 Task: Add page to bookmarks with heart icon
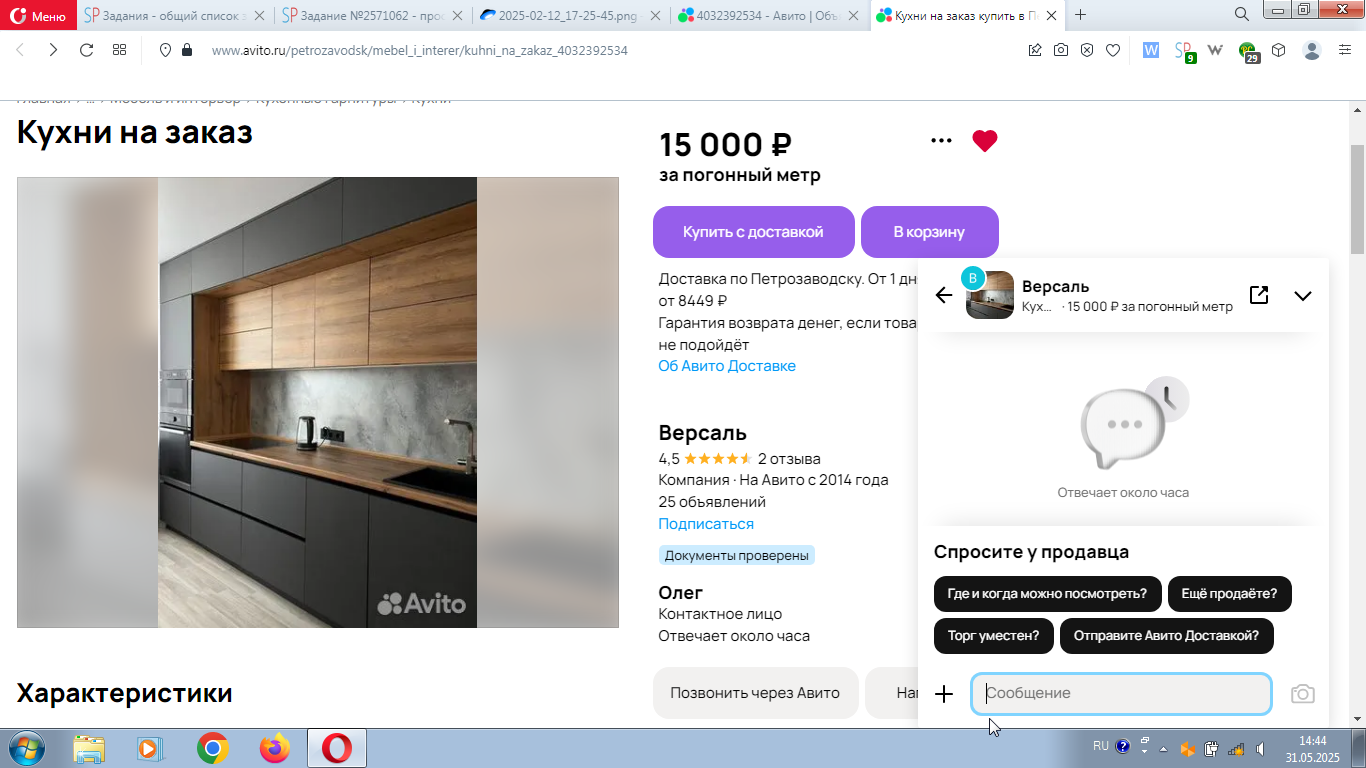tap(1112, 50)
